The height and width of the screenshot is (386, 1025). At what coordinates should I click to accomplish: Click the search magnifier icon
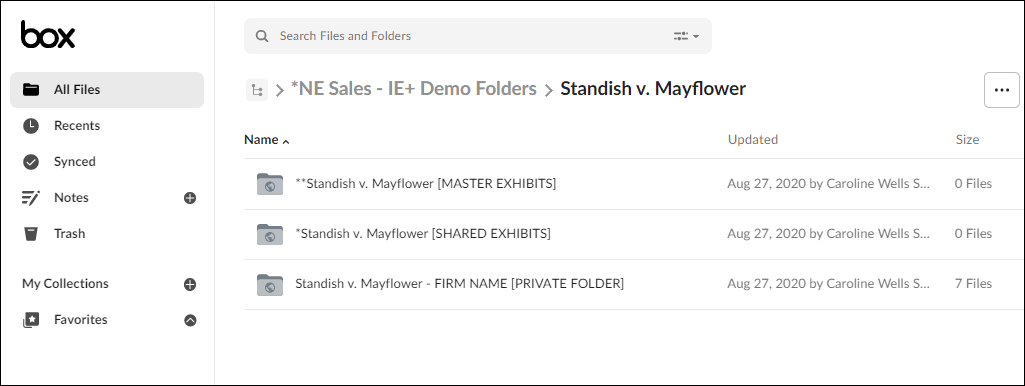pyautogui.click(x=262, y=36)
